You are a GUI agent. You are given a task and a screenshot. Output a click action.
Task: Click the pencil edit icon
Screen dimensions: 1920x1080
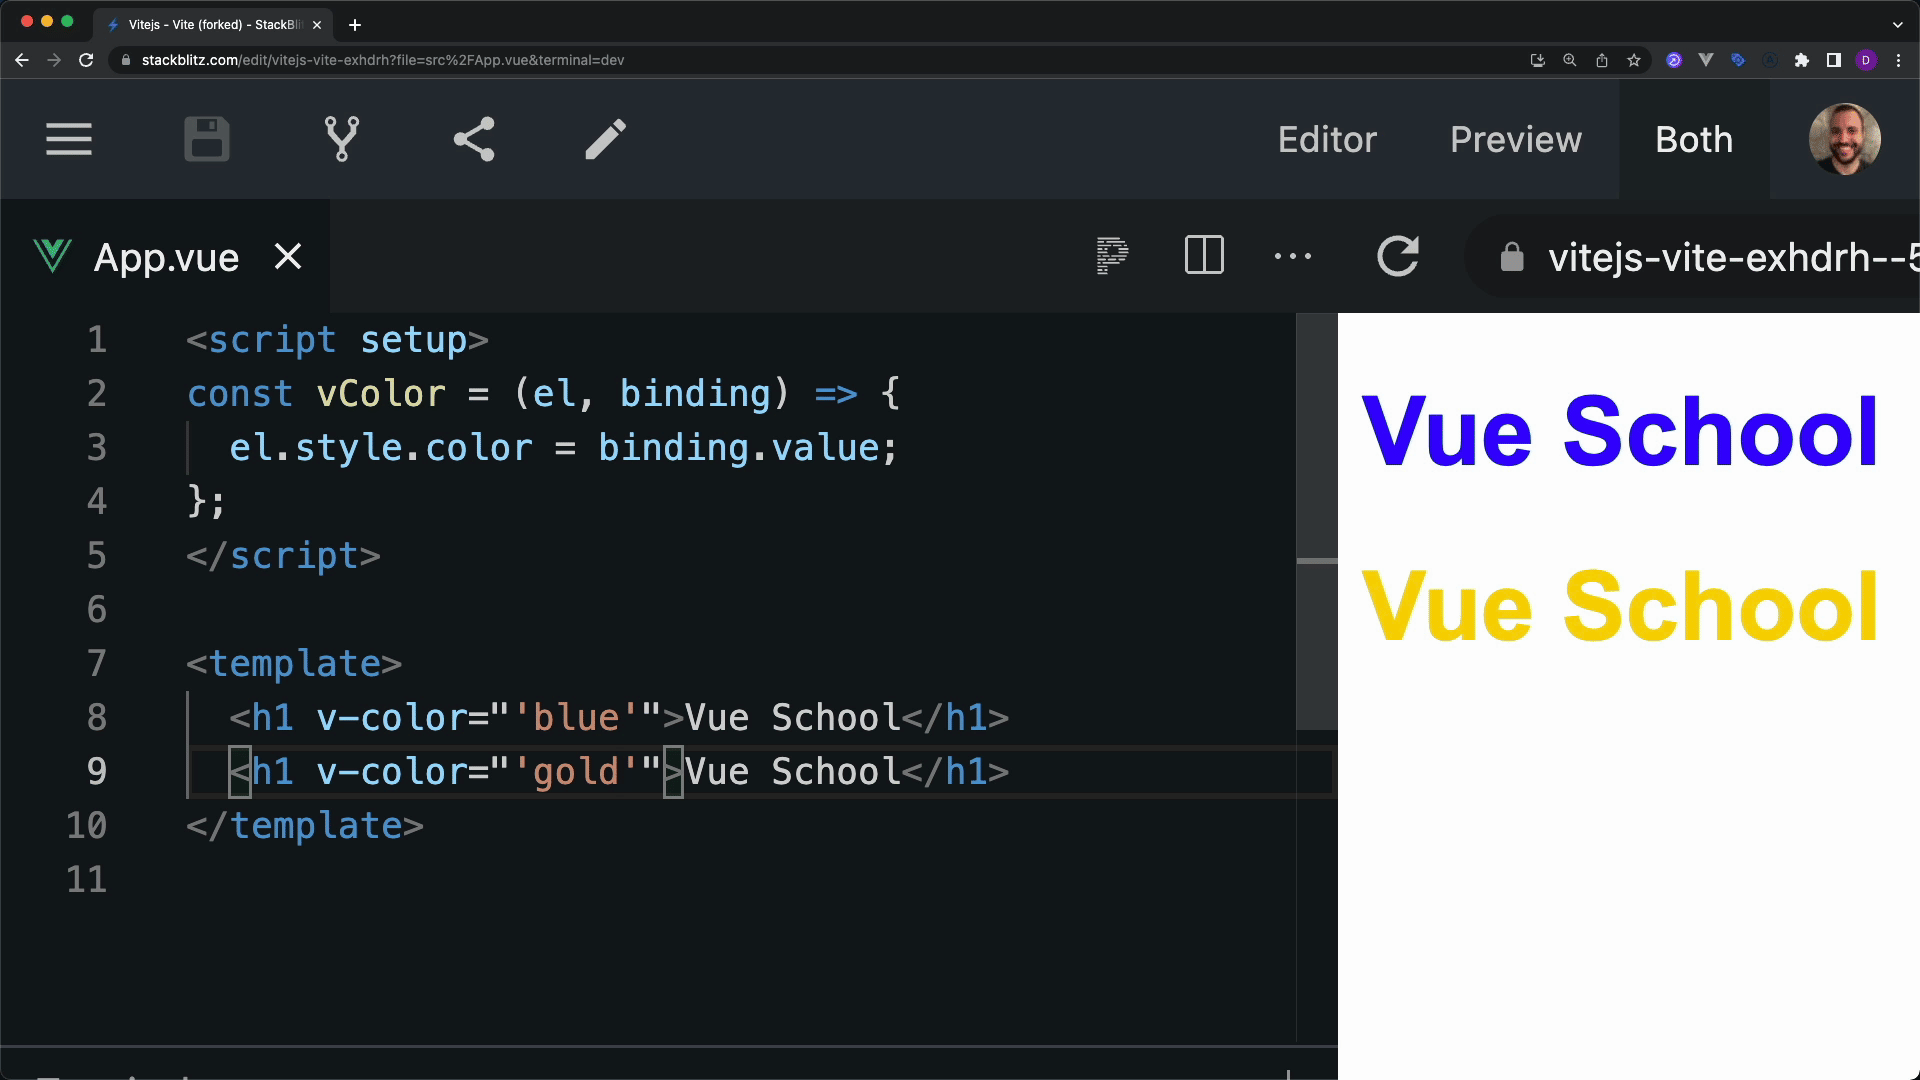tap(606, 139)
